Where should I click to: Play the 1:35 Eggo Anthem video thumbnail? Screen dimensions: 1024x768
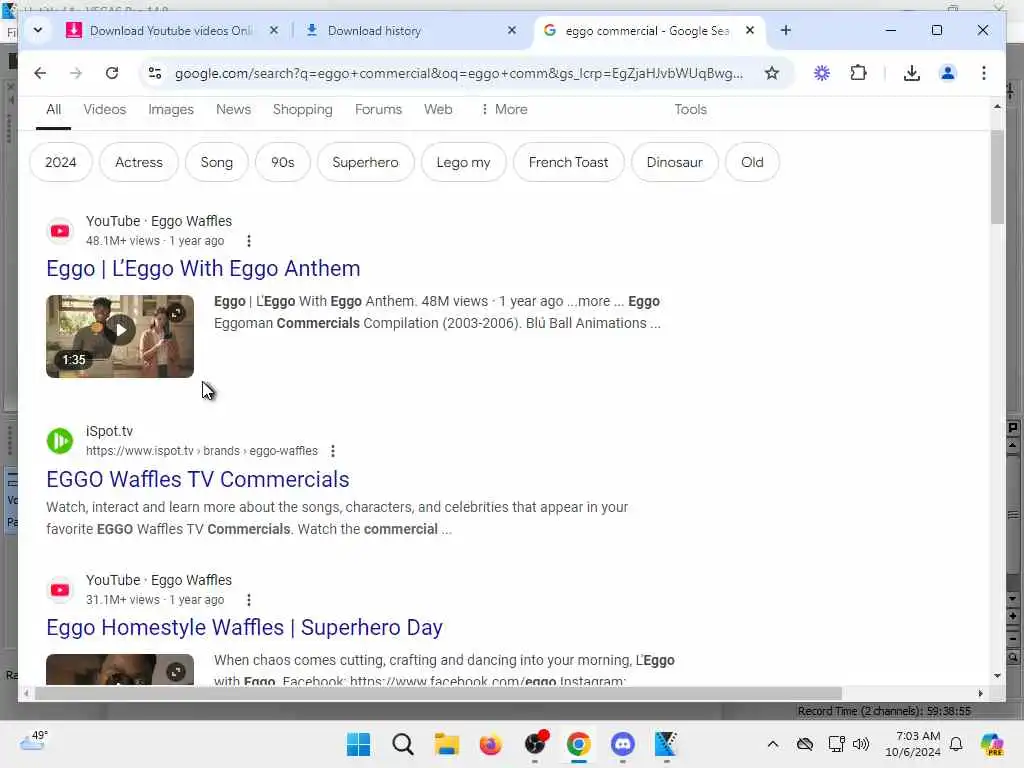[120, 336]
